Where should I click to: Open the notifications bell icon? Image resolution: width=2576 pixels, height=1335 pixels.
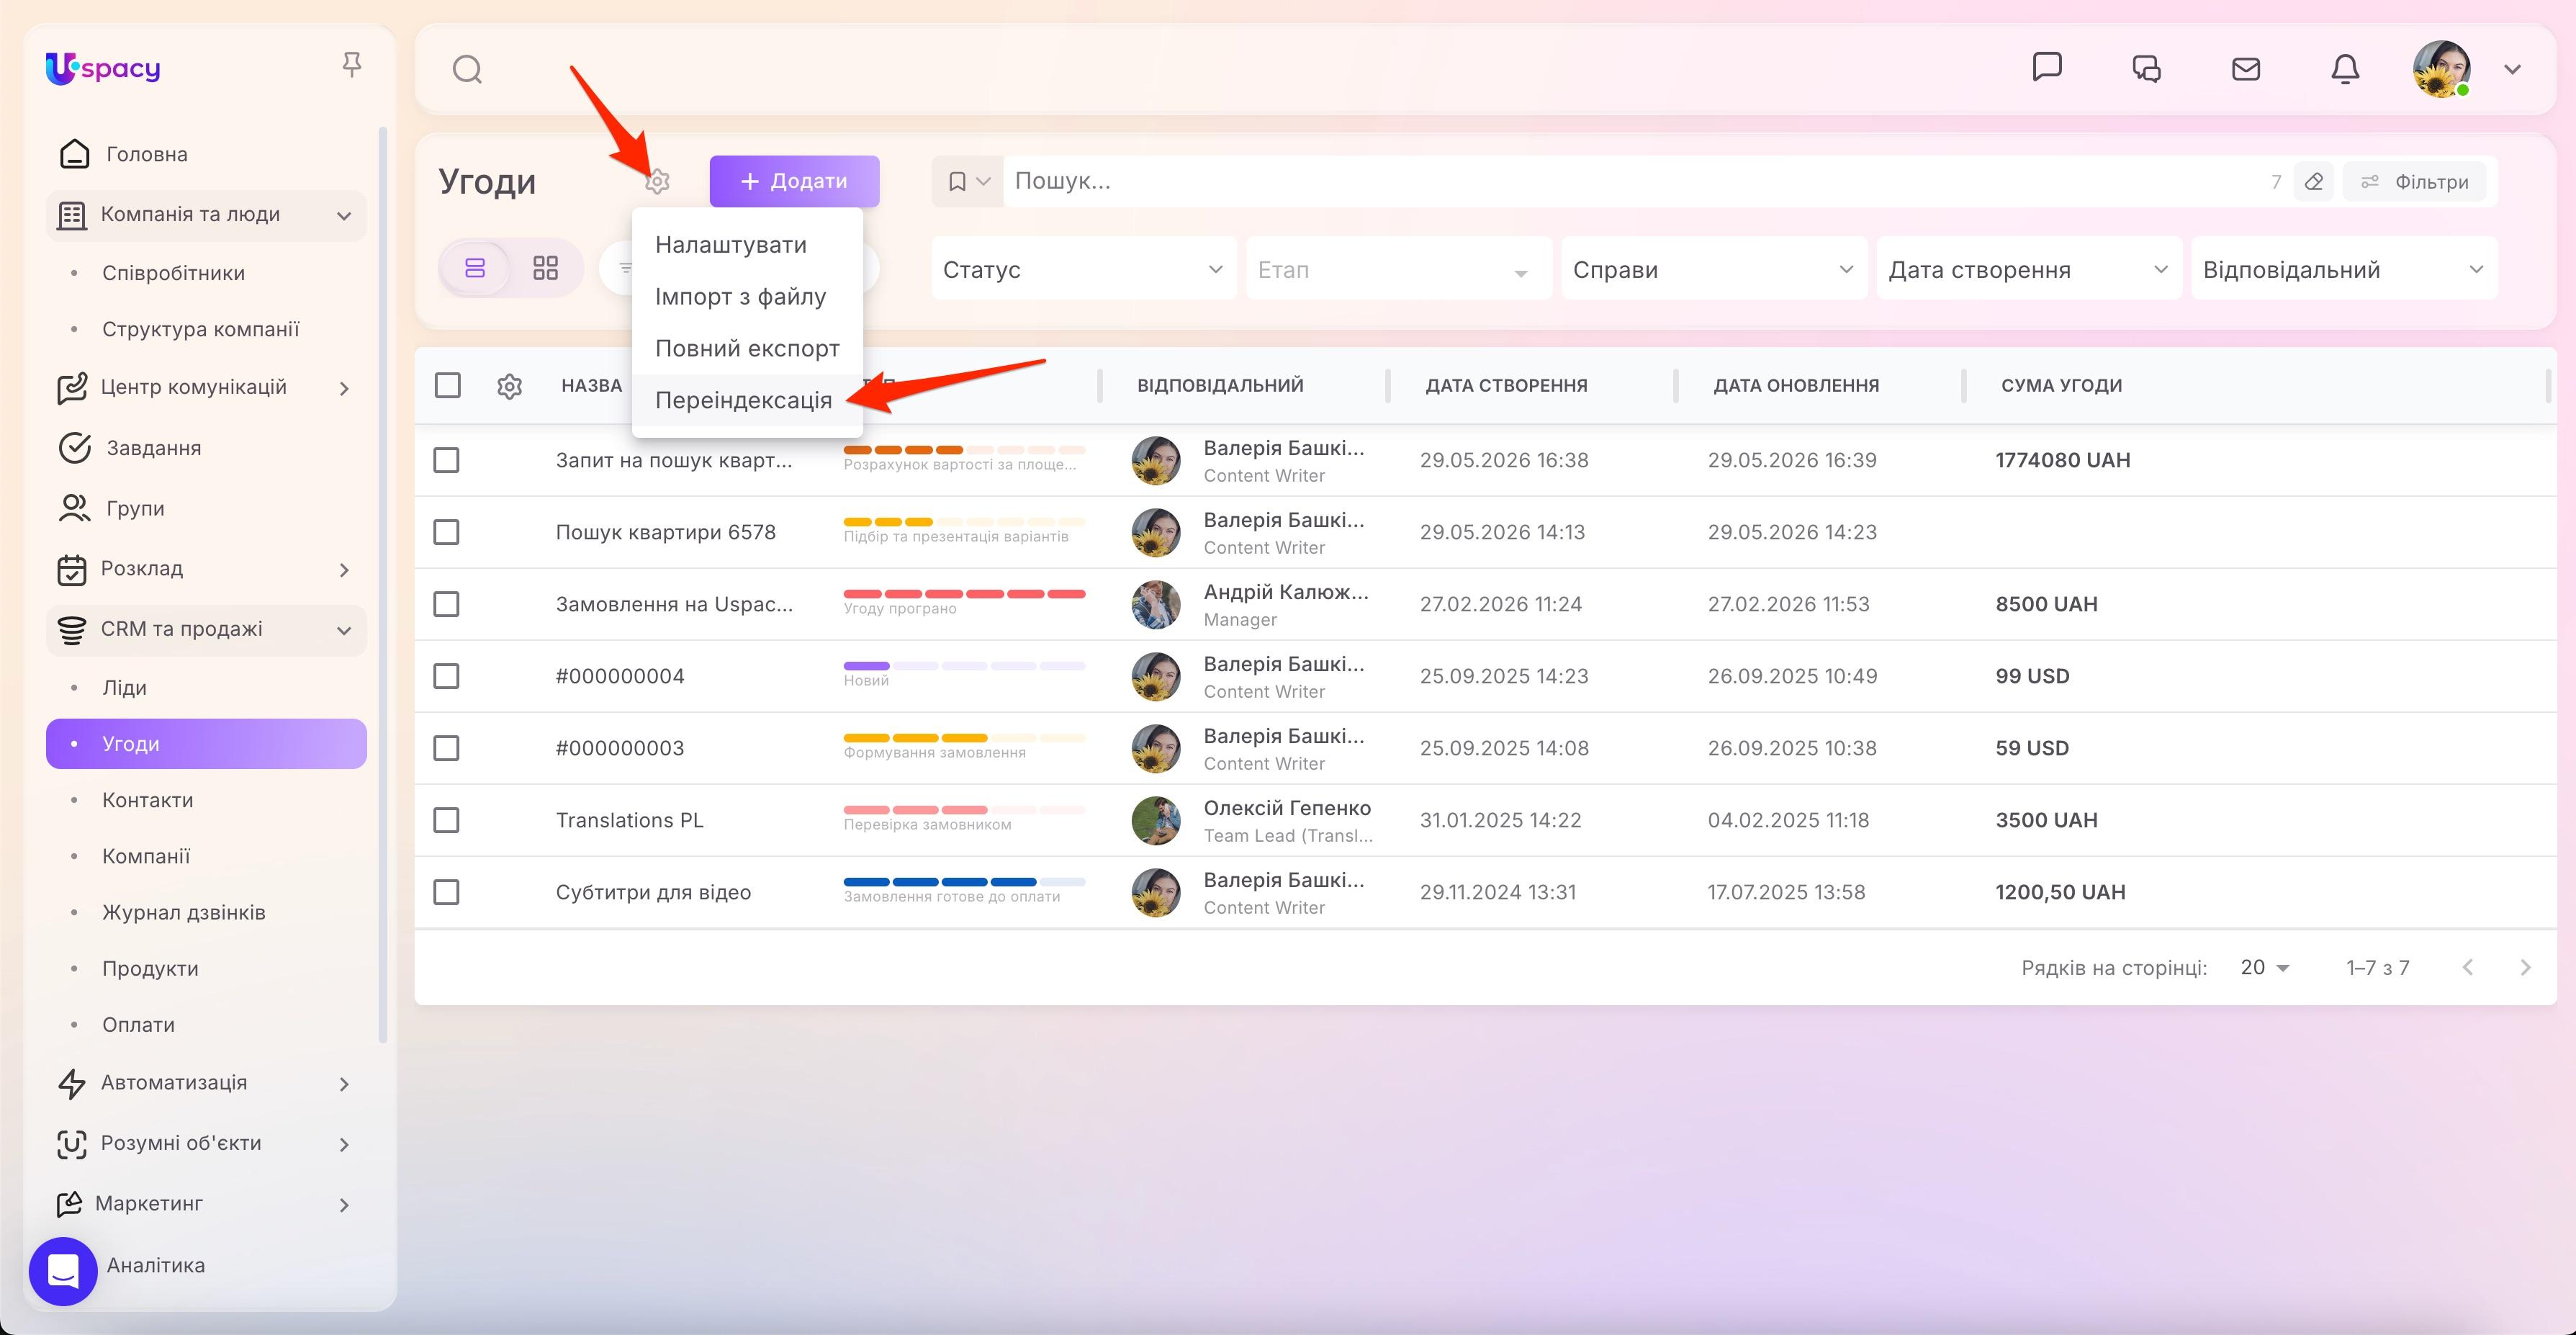(2344, 69)
